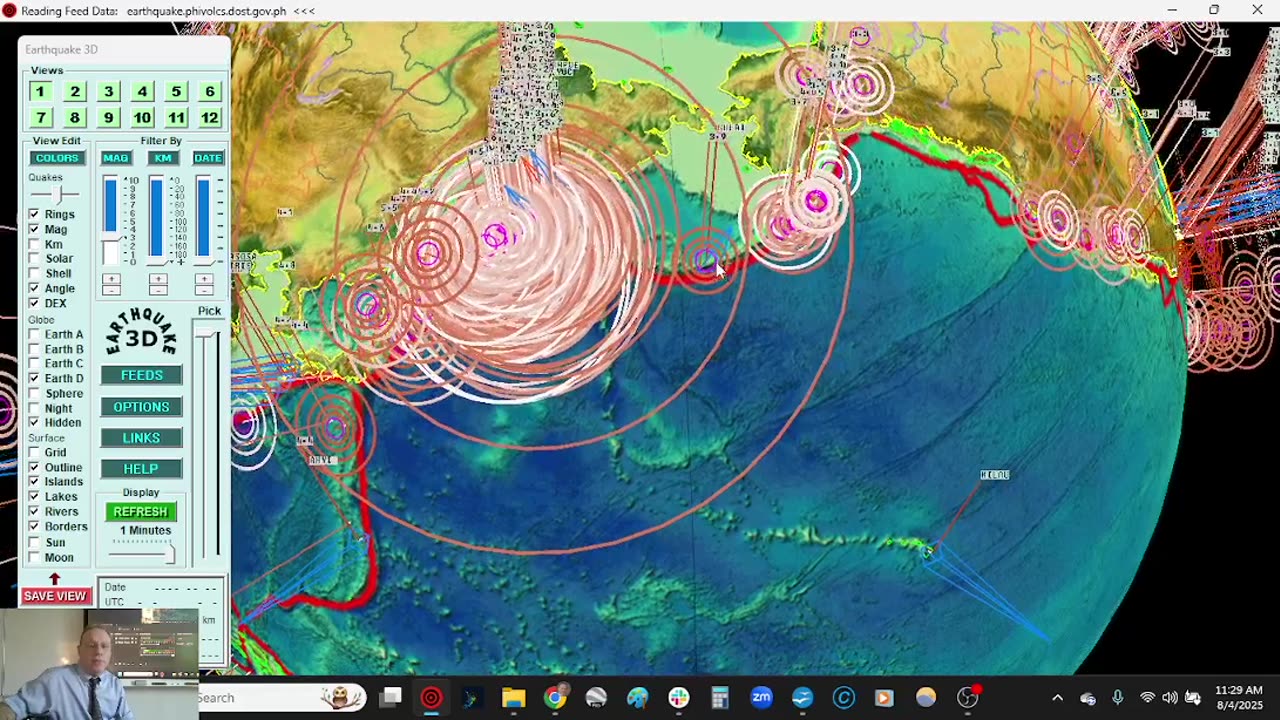
Task: Select the Hawaii earthquake marker
Action: pos(928,550)
